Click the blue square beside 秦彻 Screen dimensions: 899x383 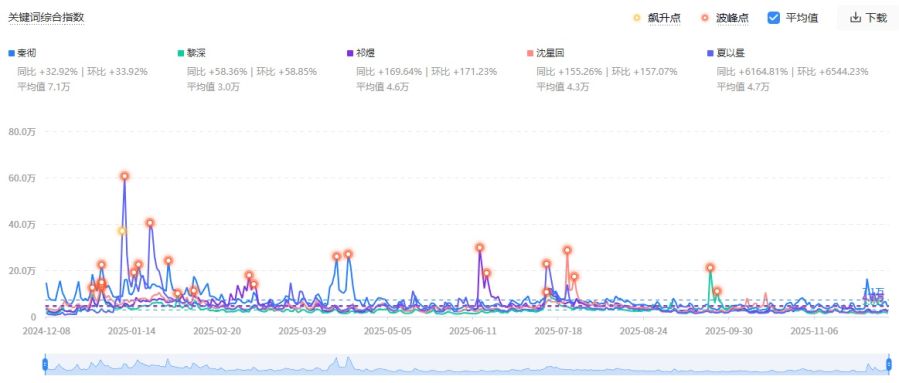(x=11, y=53)
